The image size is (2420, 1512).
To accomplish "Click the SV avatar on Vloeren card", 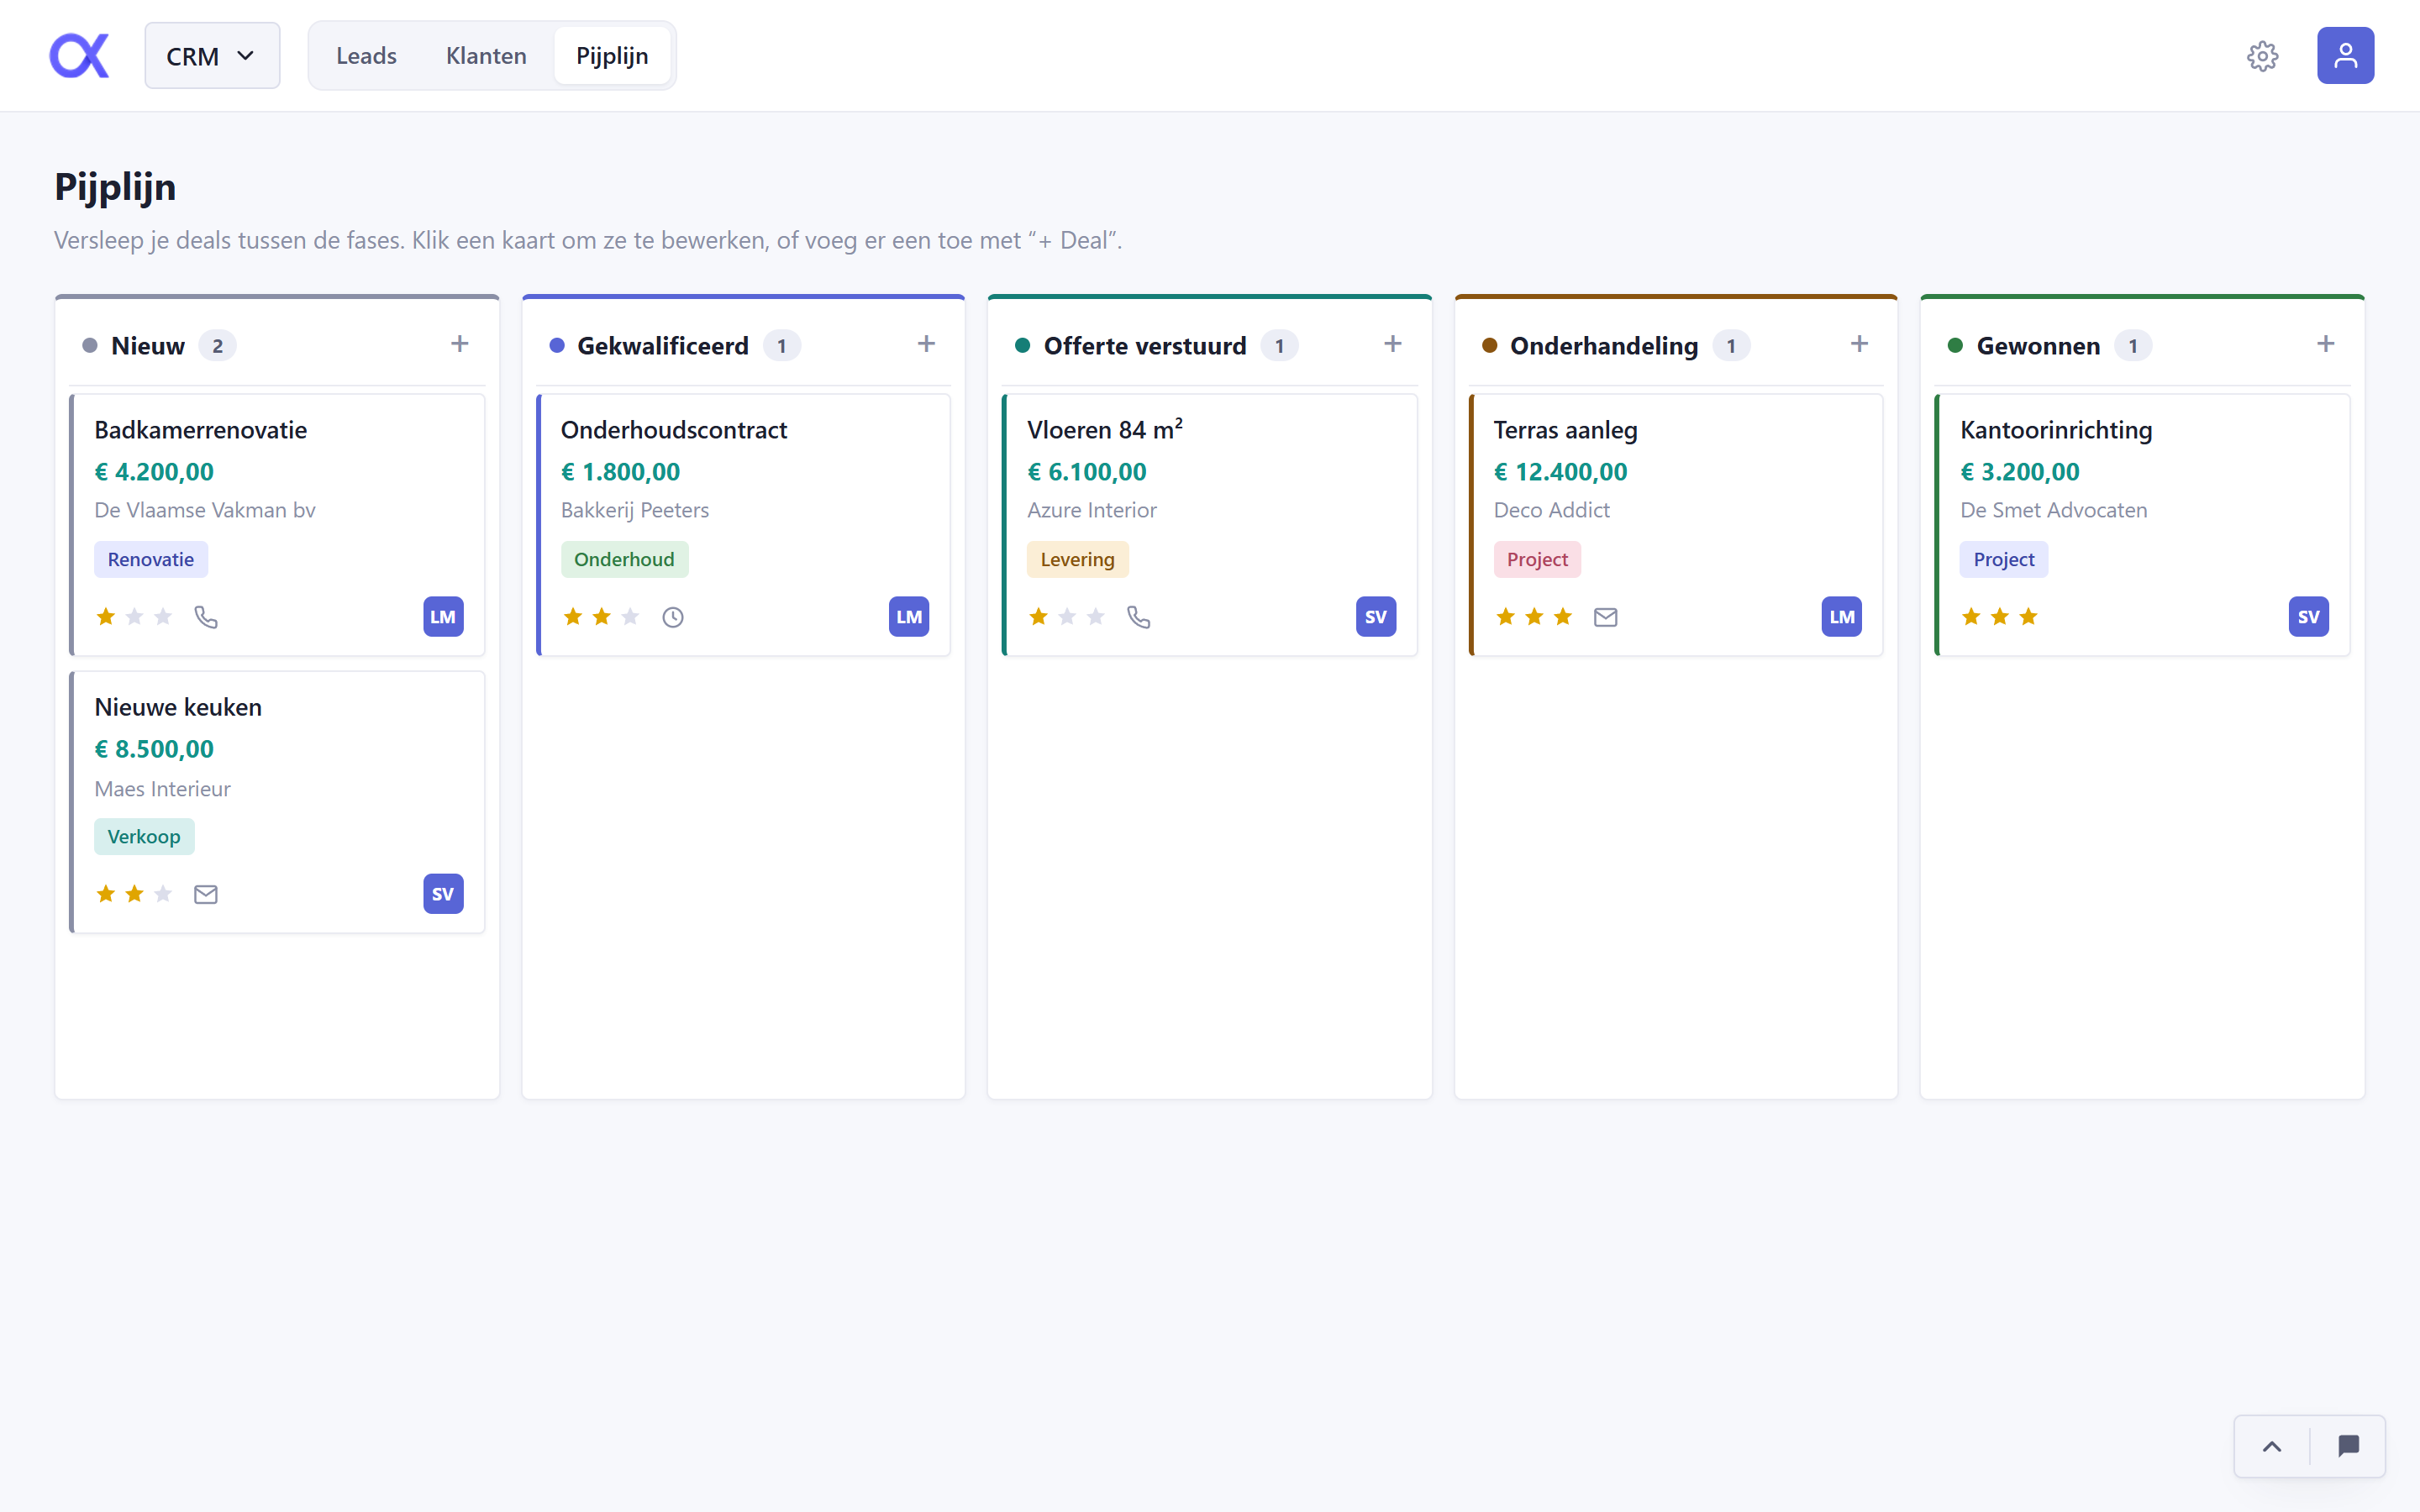I will pos(1376,617).
